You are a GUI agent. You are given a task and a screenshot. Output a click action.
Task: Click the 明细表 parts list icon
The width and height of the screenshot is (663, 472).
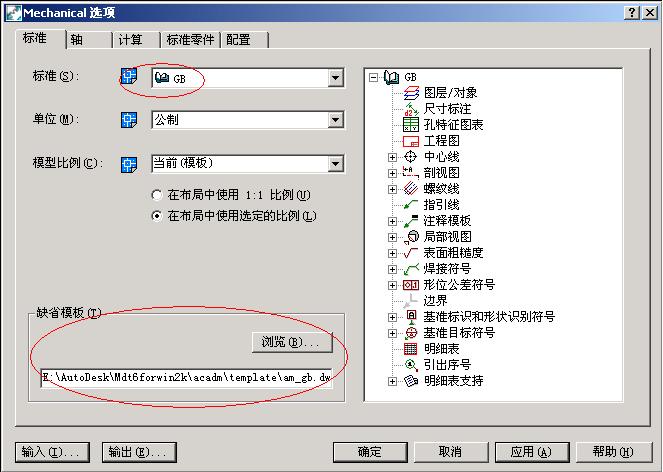coord(411,349)
